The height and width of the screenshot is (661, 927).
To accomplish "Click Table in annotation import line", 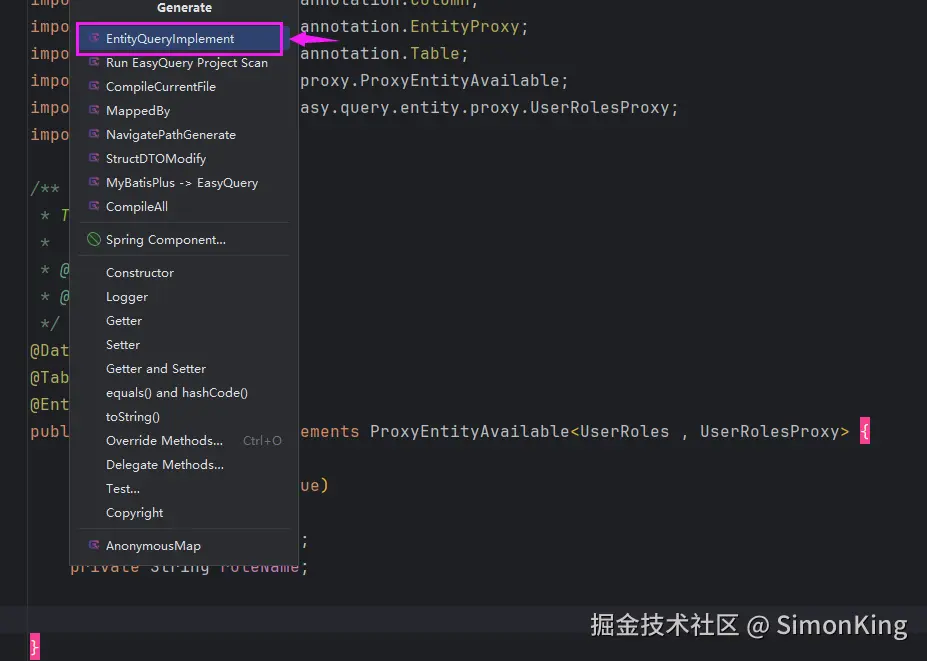I will point(435,54).
